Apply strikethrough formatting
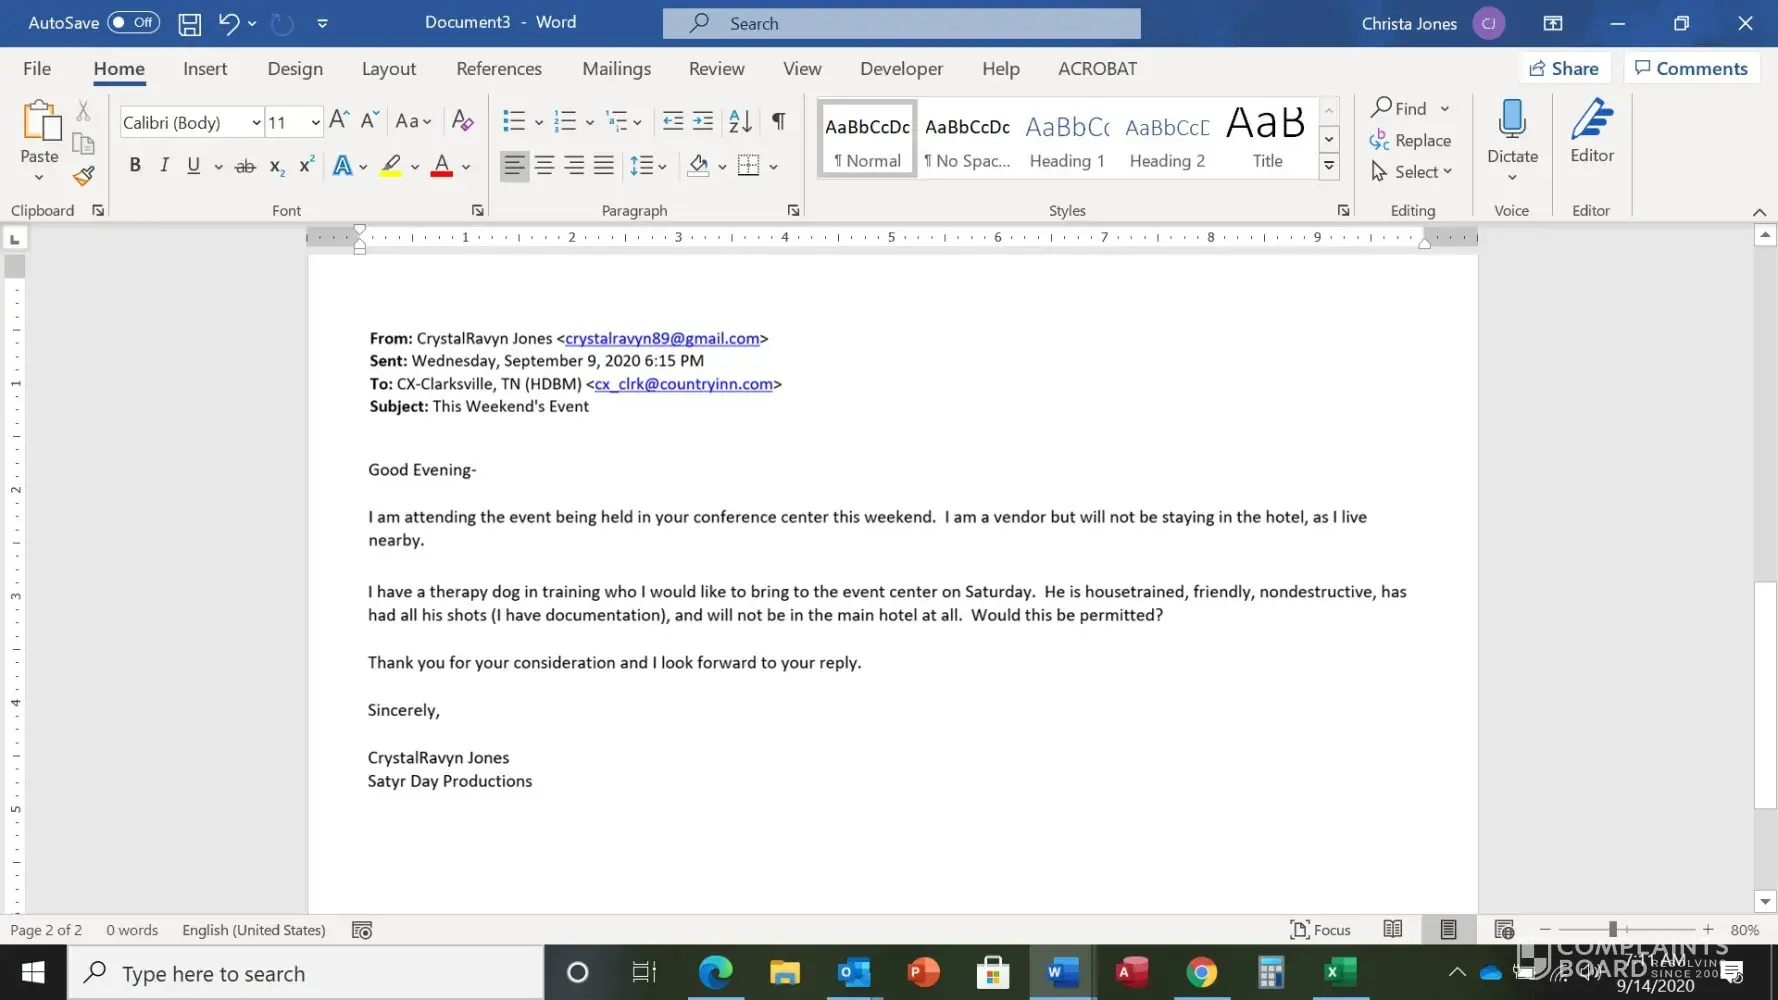The width and height of the screenshot is (1778, 1000). point(245,166)
